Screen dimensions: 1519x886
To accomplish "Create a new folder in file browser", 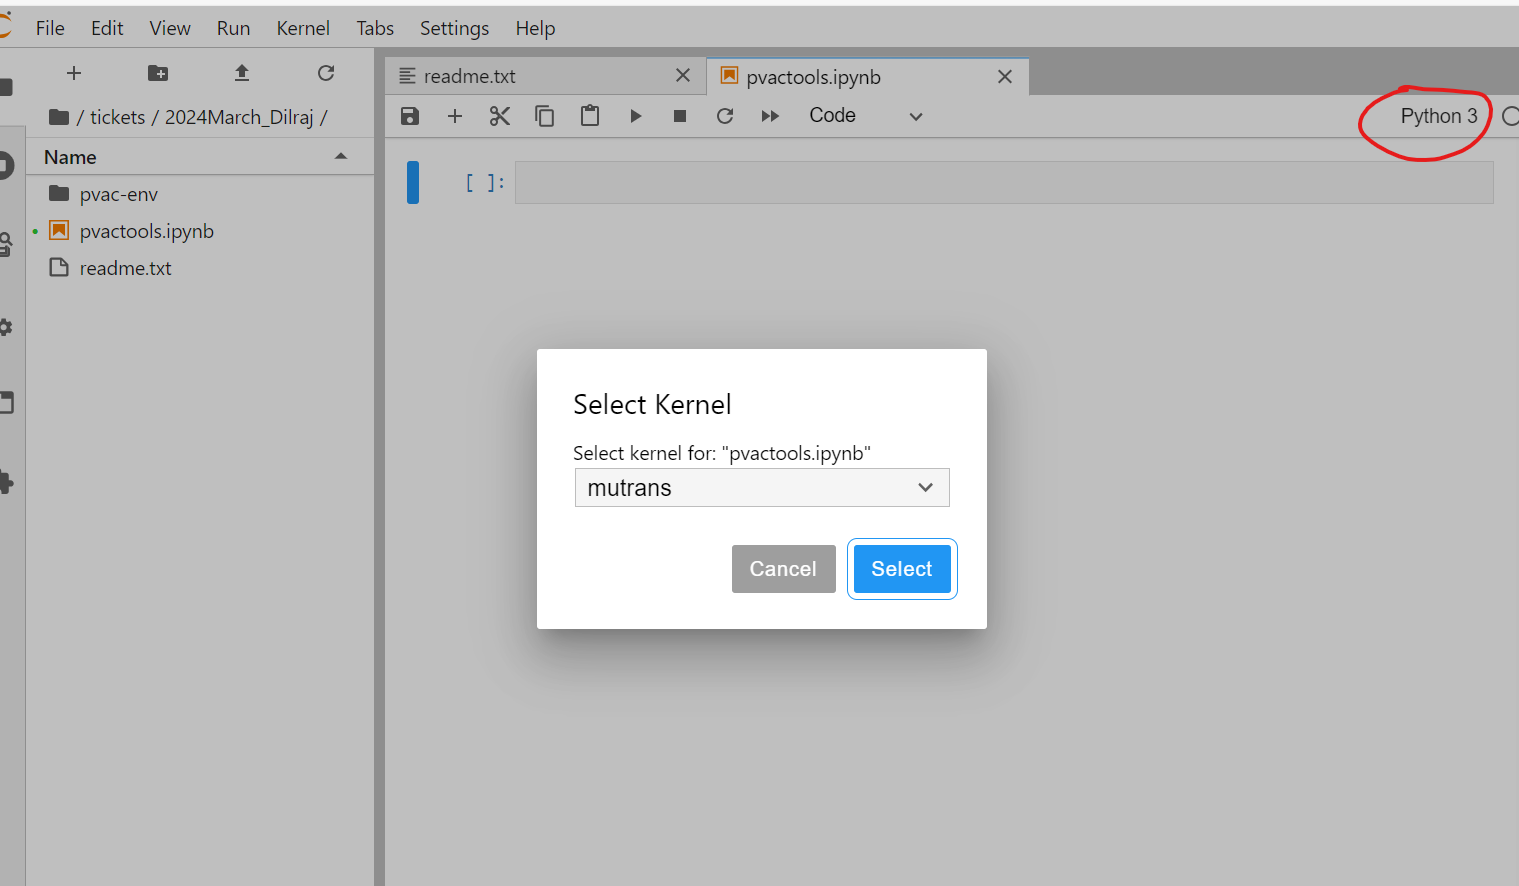I will [x=158, y=73].
